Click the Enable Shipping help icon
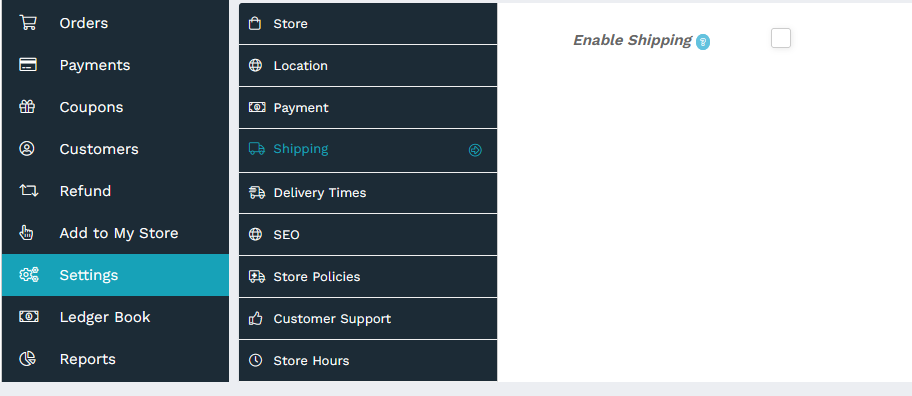912x396 pixels. (703, 42)
